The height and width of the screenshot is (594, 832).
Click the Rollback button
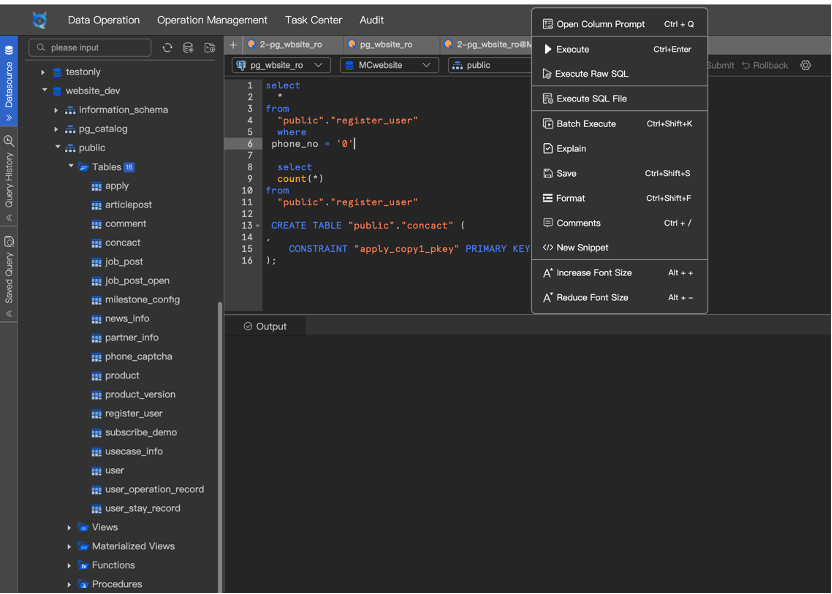[765, 65]
